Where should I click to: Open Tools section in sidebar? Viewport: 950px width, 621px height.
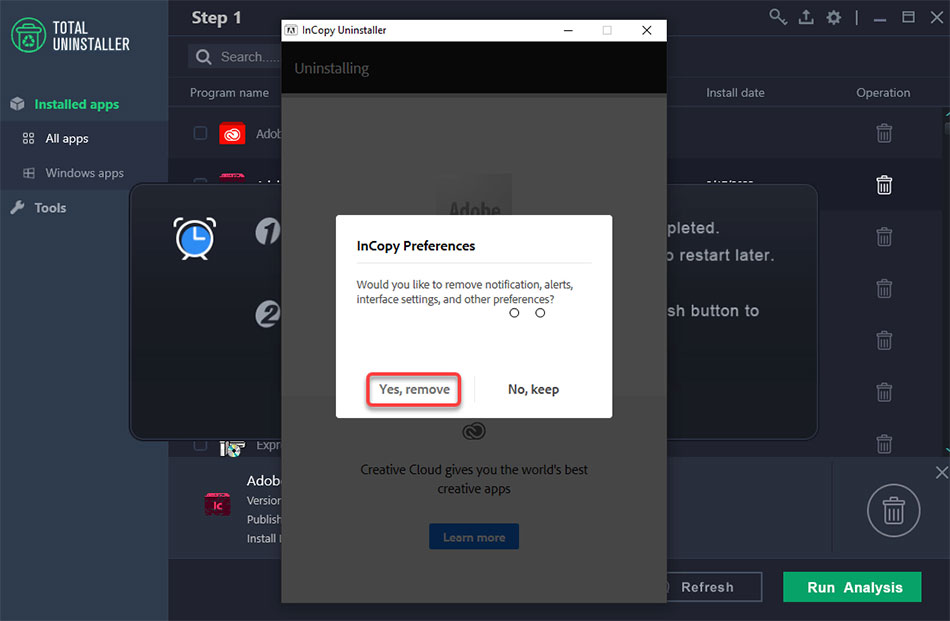[50, 208]
